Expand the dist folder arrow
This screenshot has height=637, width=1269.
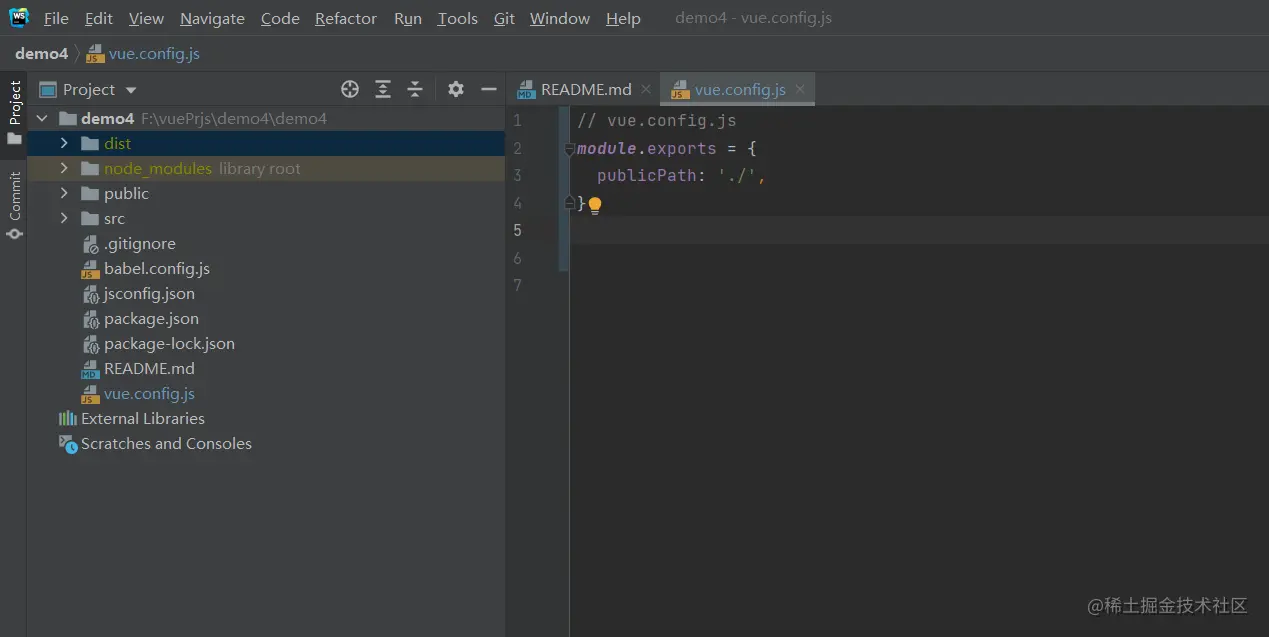(64, 143)
